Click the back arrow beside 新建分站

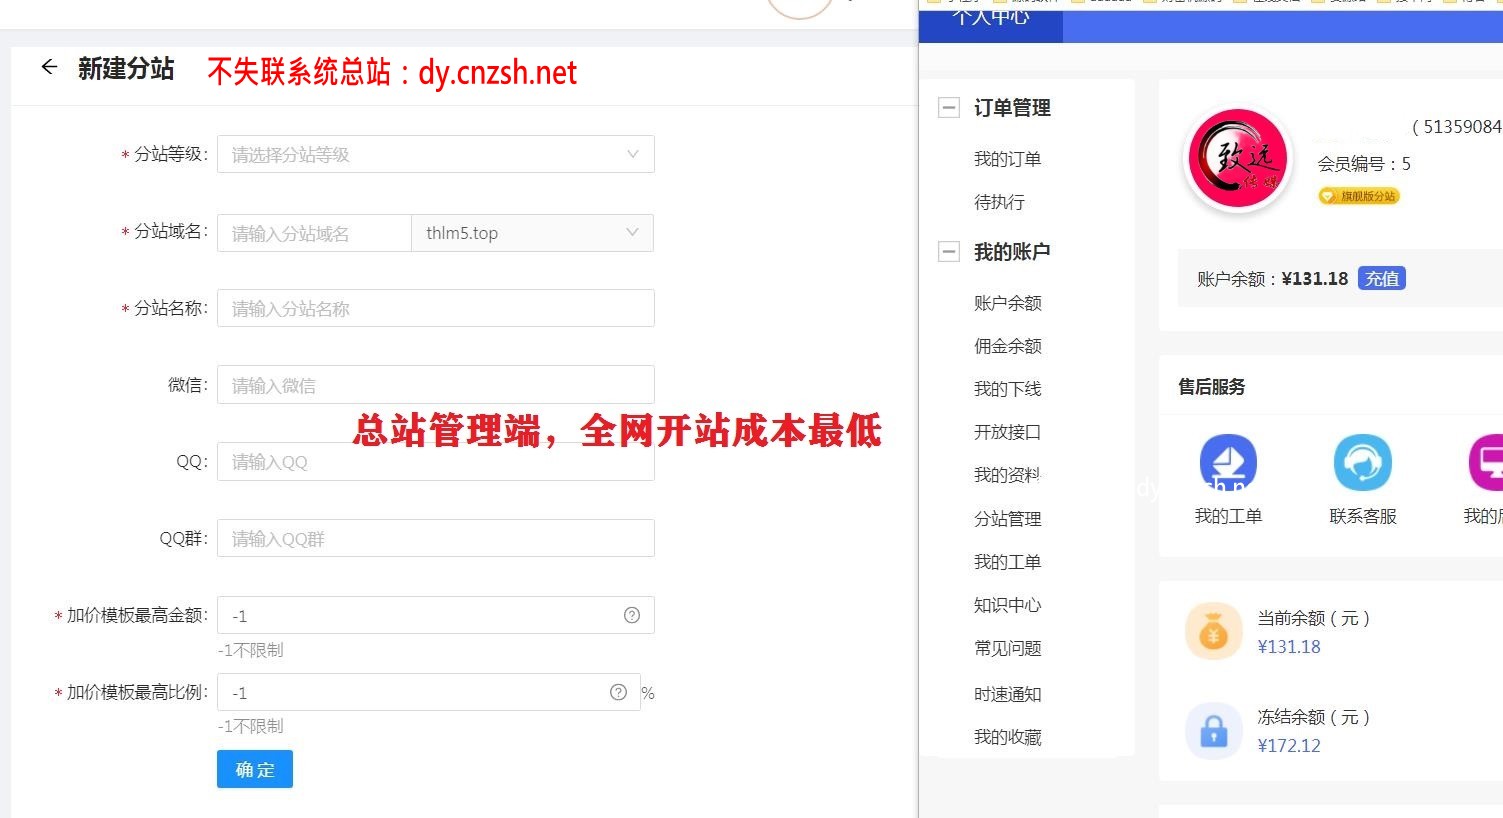click(48, 68)
